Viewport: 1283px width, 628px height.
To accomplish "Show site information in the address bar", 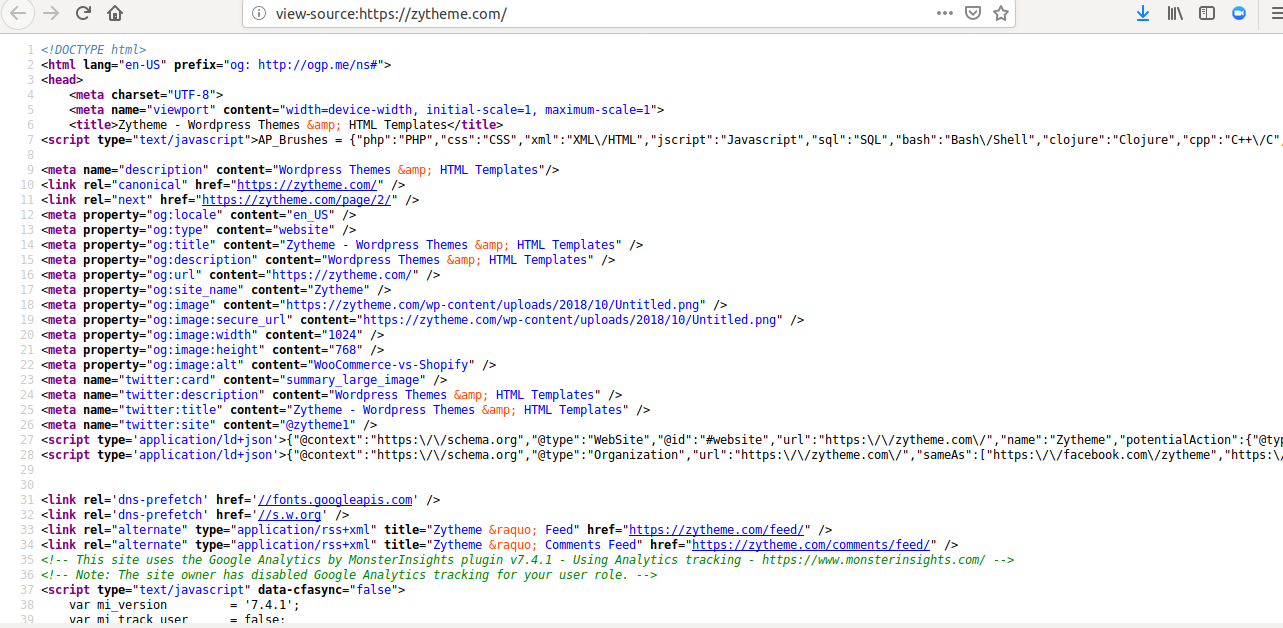I will click(x=259, y=14).
